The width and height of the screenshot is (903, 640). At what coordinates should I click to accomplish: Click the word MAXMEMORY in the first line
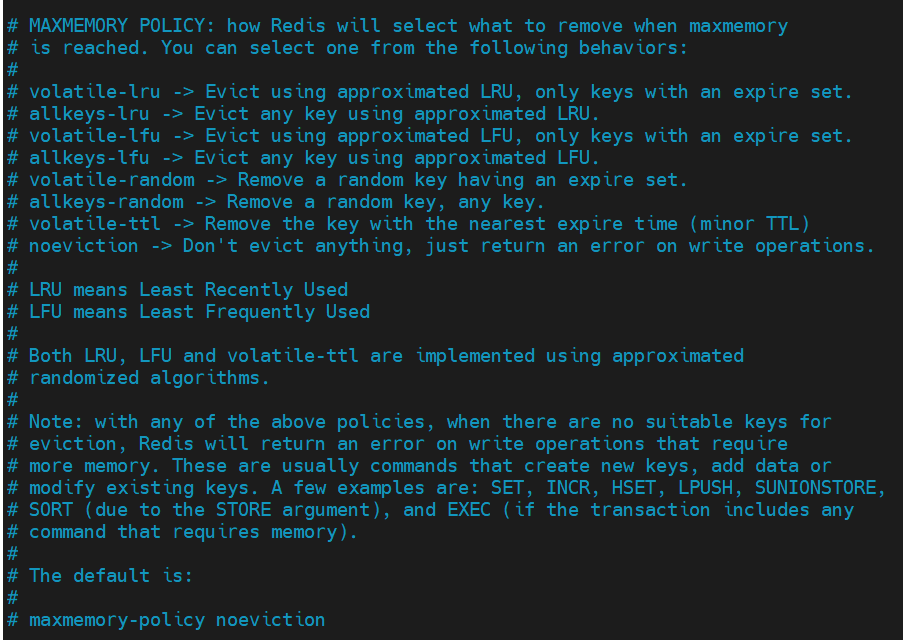(78, 26)
